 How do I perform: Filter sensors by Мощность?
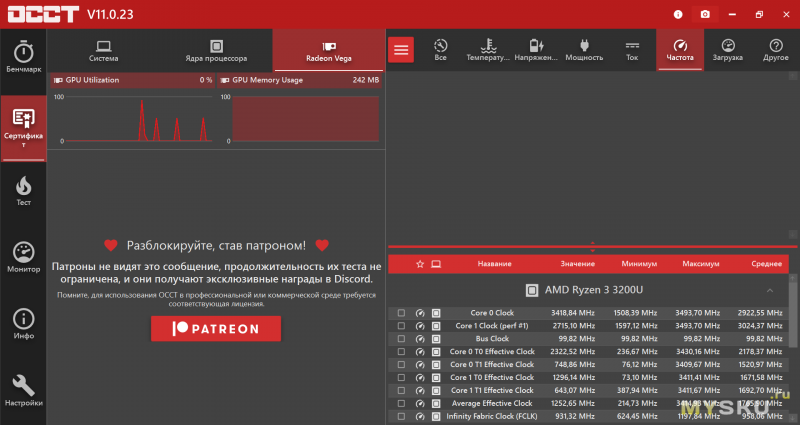click(584, 50)
